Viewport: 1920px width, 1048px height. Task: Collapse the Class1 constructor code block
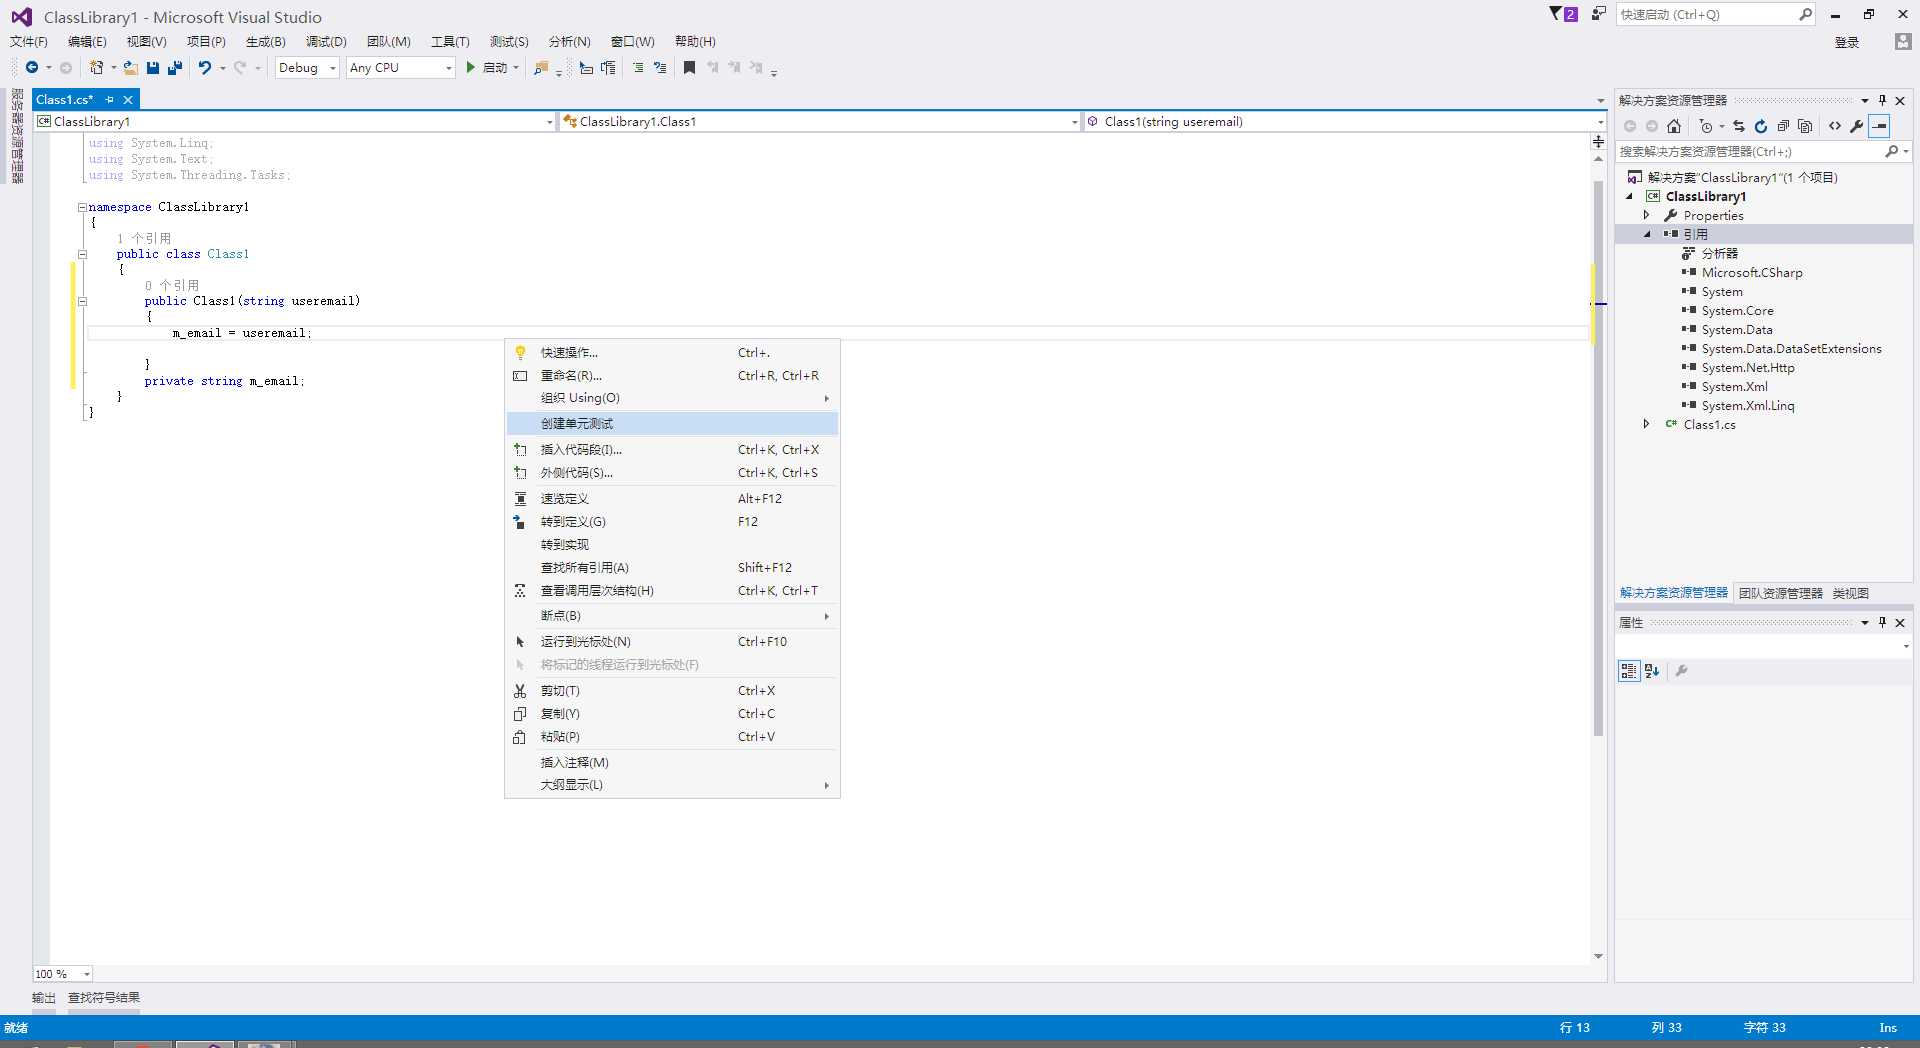pyautogui.click(x=82, y=301)
